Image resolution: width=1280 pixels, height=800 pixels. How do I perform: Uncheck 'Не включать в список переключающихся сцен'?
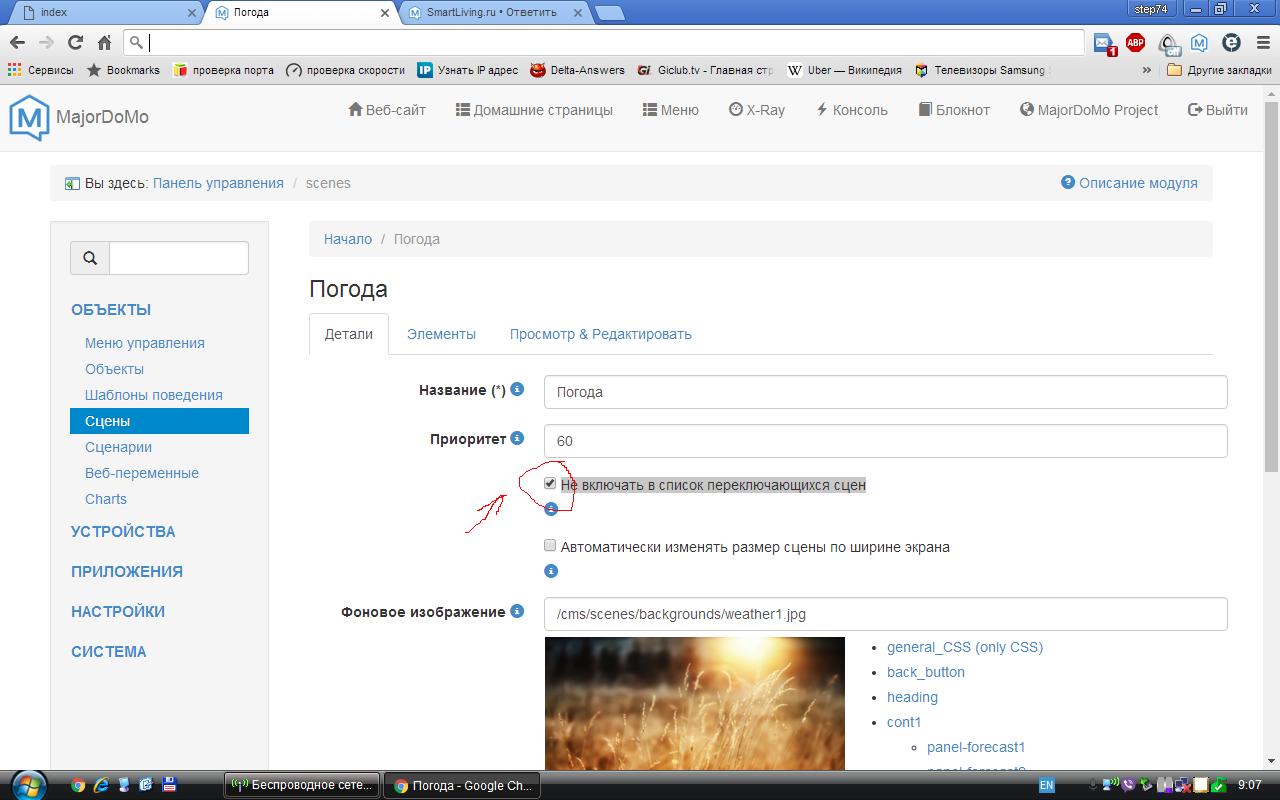point(550,484)
